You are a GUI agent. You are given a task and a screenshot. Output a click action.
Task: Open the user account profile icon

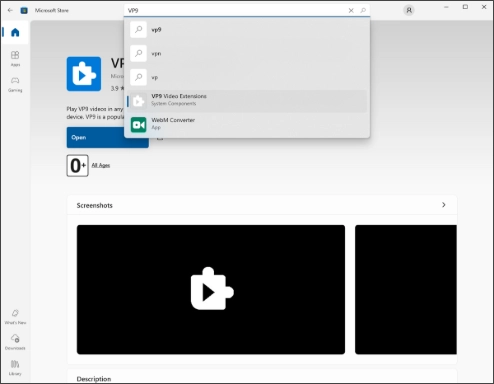pyautogui.click(x=409, y=10)
